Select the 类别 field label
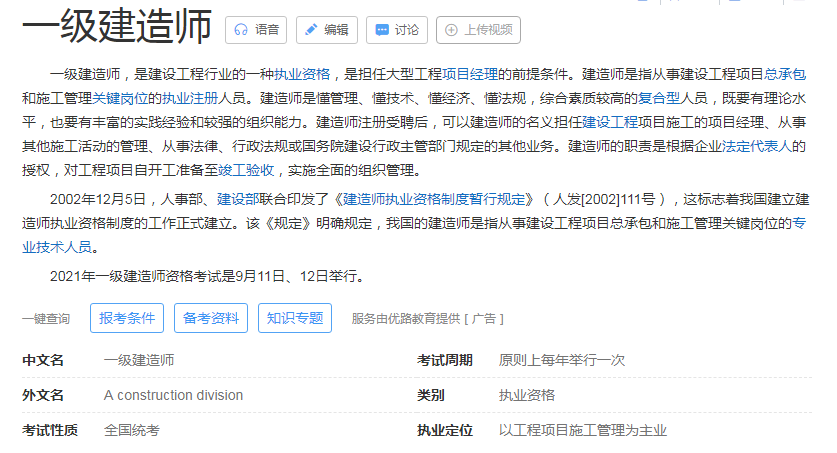This screenshot has height=453, width=837. (x=431, y=395)
